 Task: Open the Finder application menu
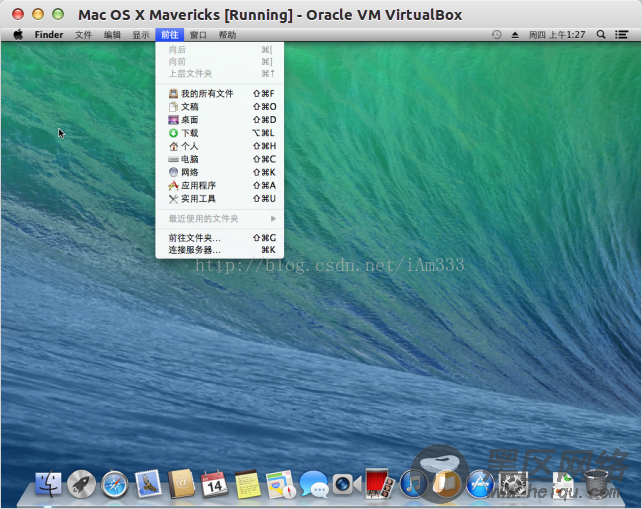point(49,35)
